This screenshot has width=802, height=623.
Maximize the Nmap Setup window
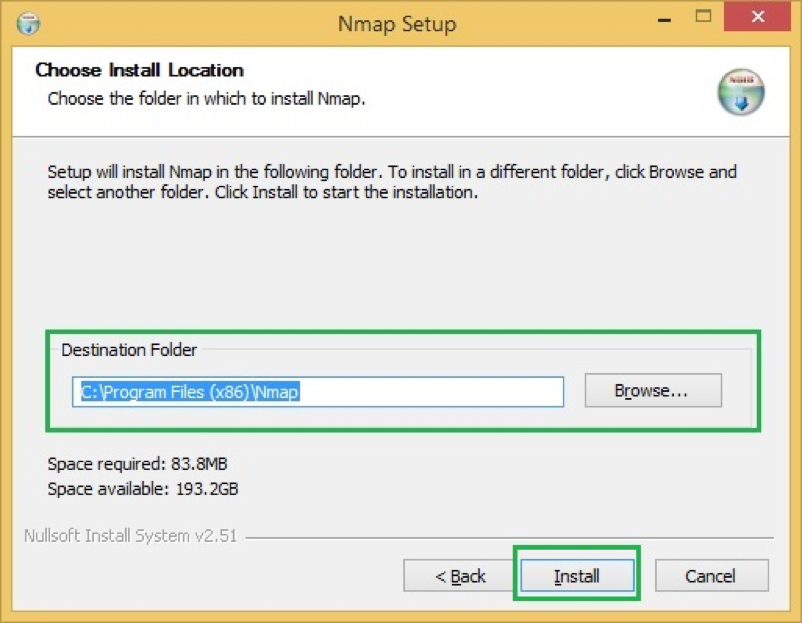point(702,17)
